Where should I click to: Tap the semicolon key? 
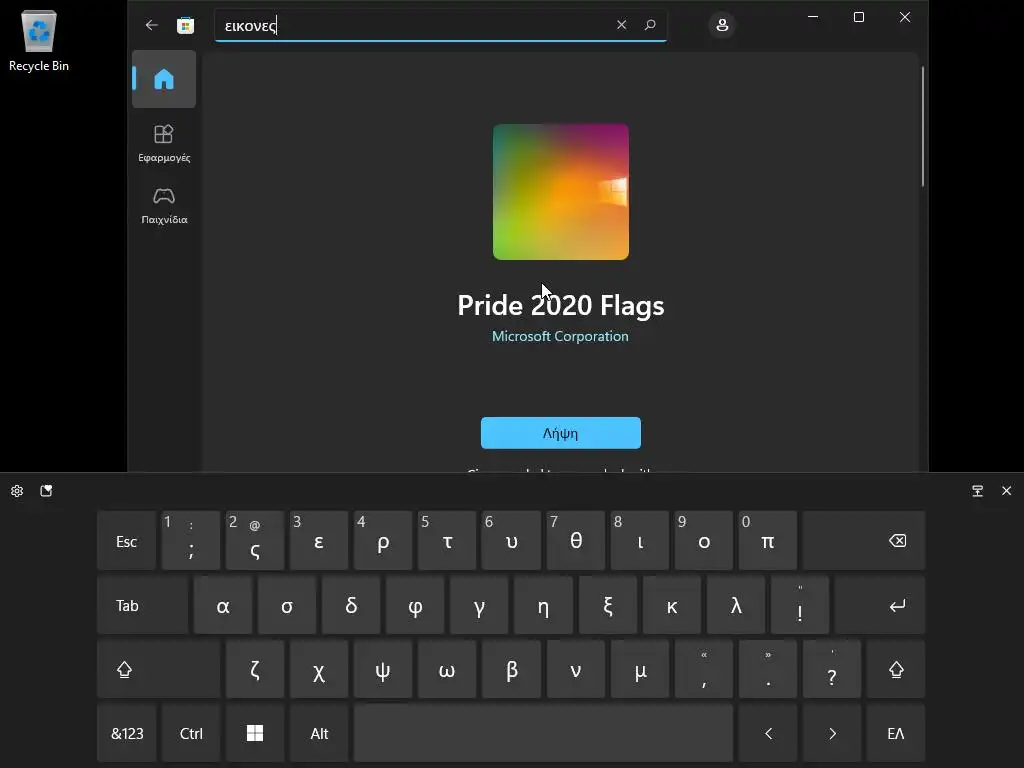click(191, 541)
